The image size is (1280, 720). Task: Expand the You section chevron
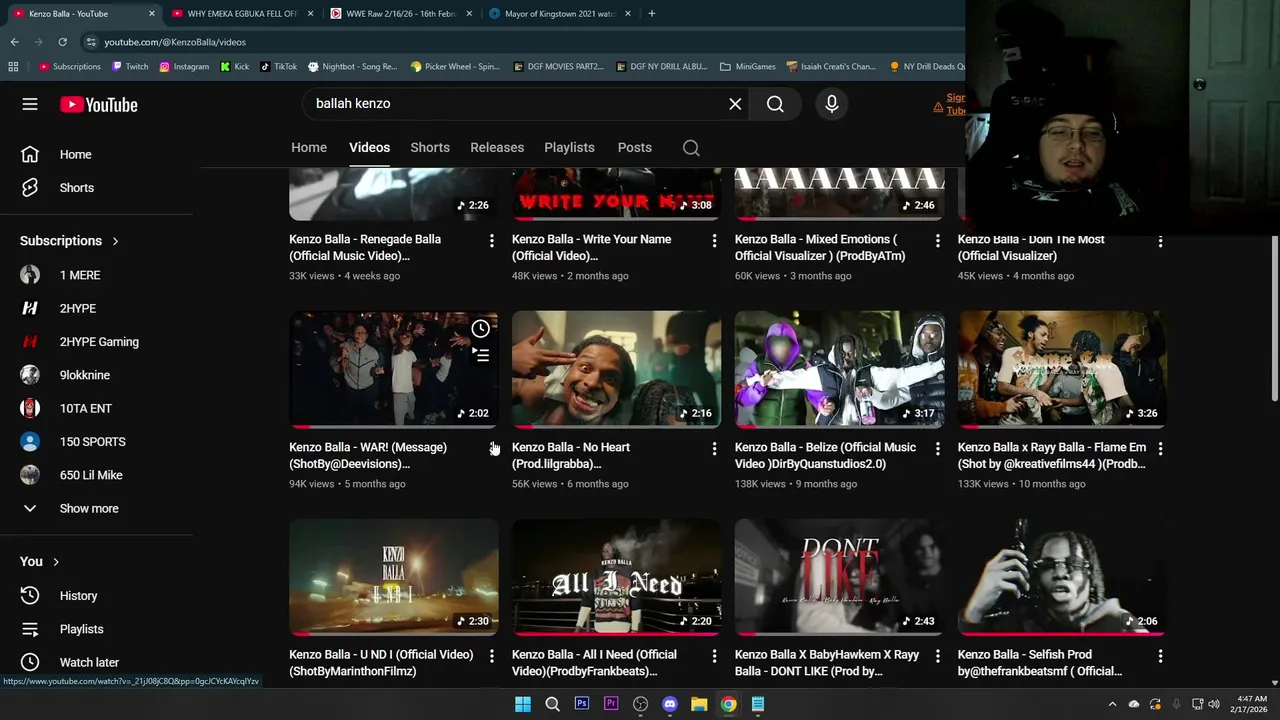coord(56,562)
